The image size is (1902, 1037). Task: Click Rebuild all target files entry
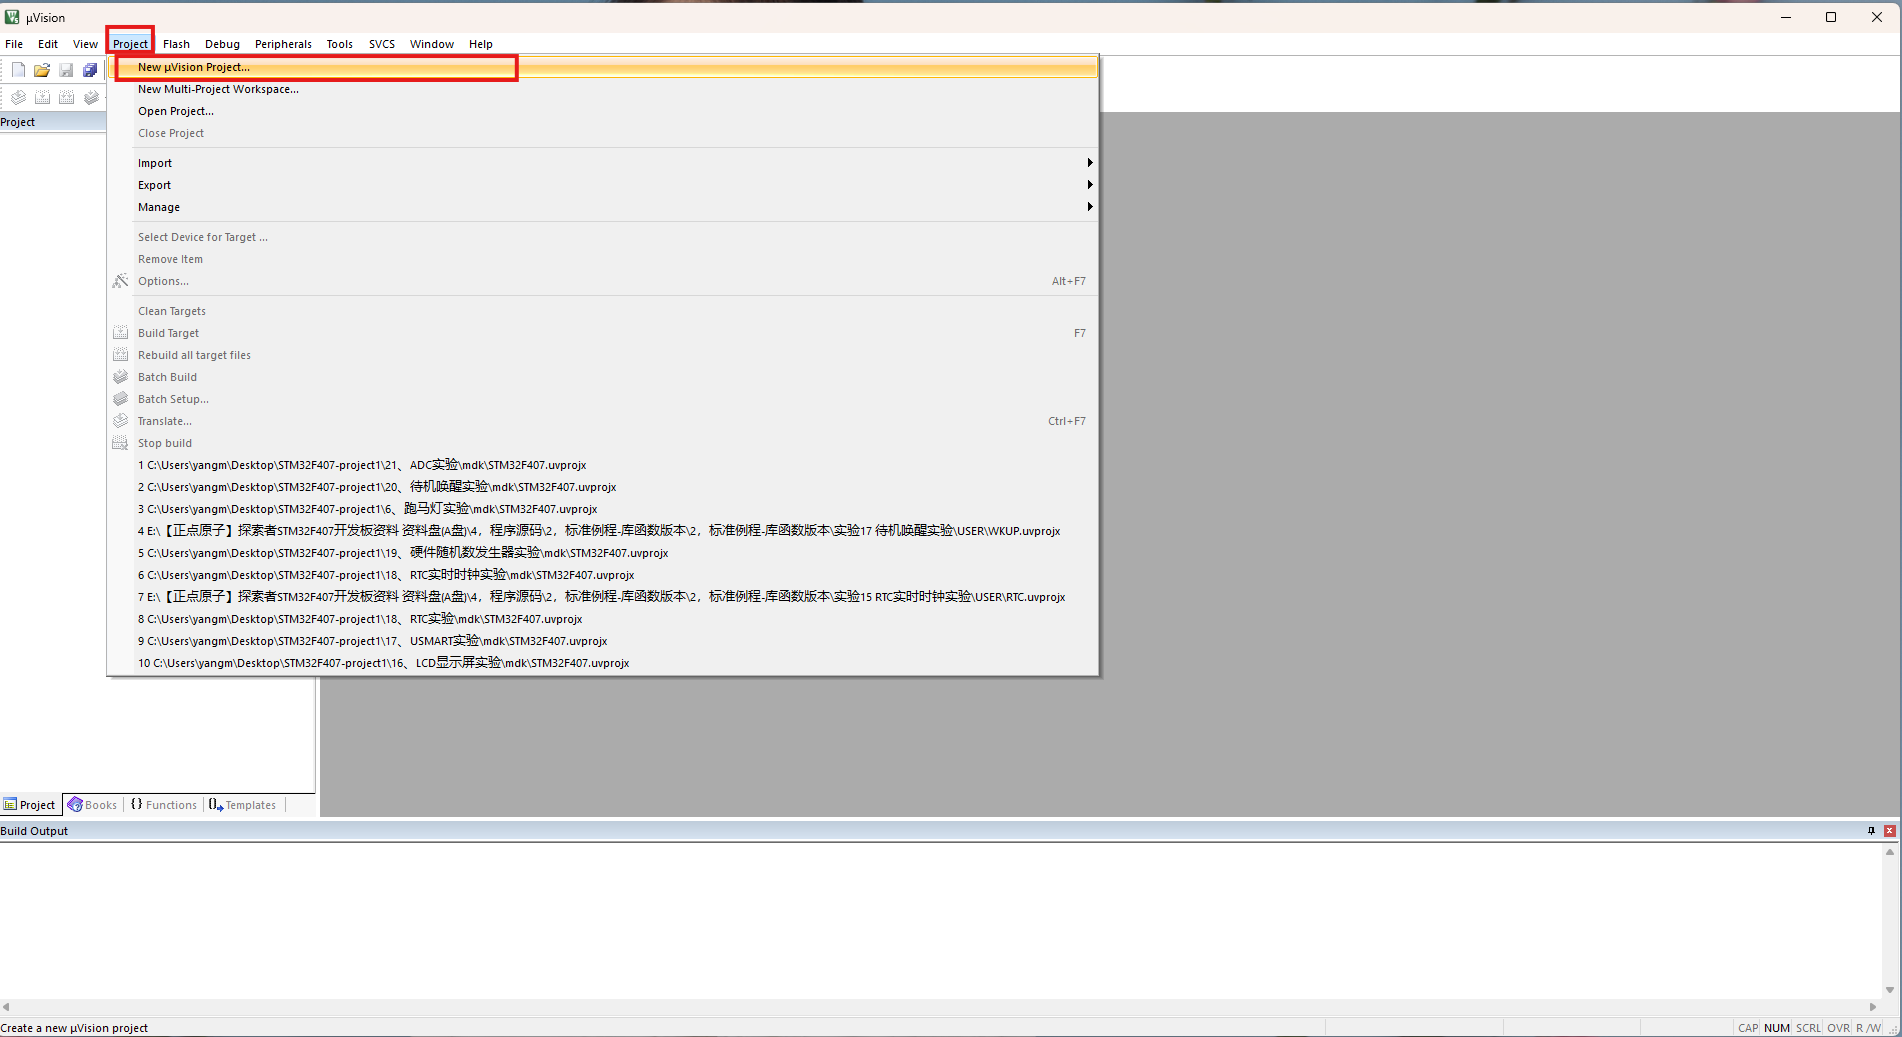(x=603, y=355)
